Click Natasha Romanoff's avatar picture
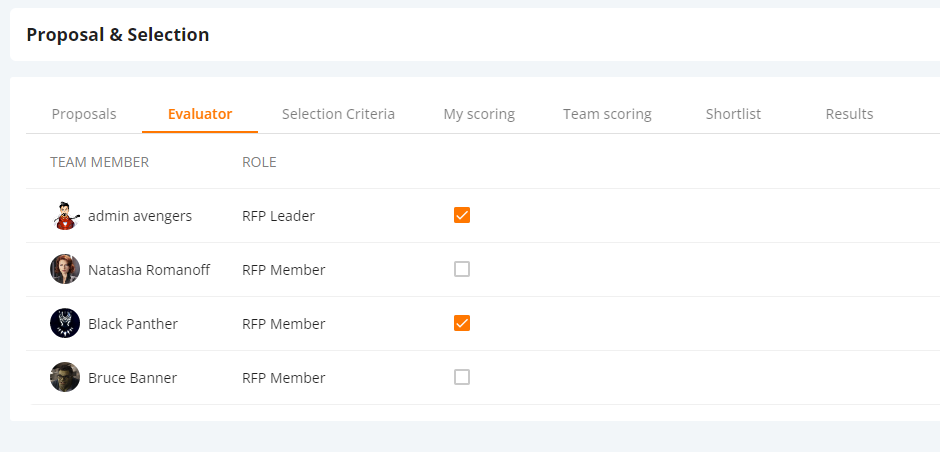940x452 pixels. (x=65, y=269)
